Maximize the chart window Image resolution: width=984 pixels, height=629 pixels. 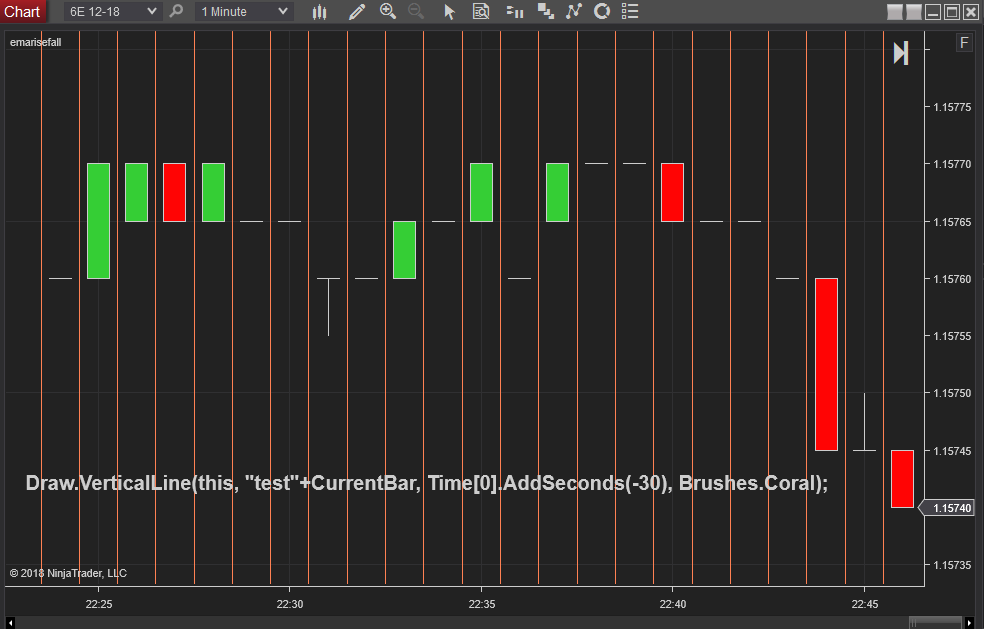coord(952,12)
